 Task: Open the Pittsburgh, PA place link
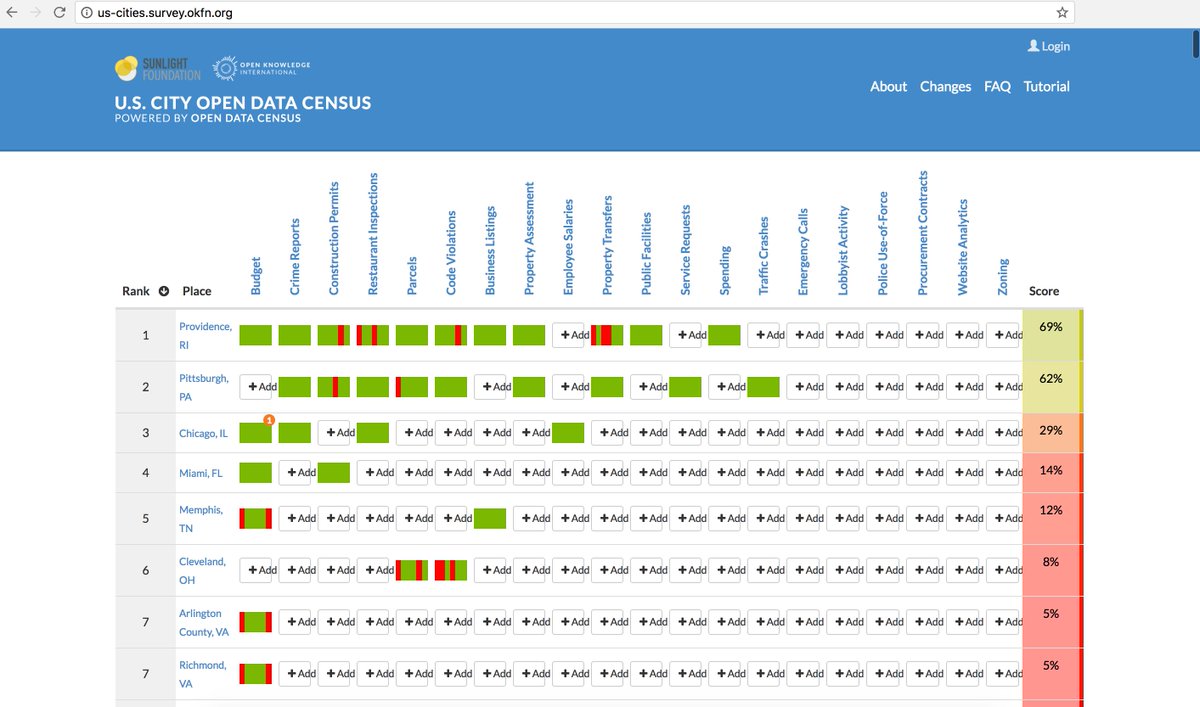point(204,387)
